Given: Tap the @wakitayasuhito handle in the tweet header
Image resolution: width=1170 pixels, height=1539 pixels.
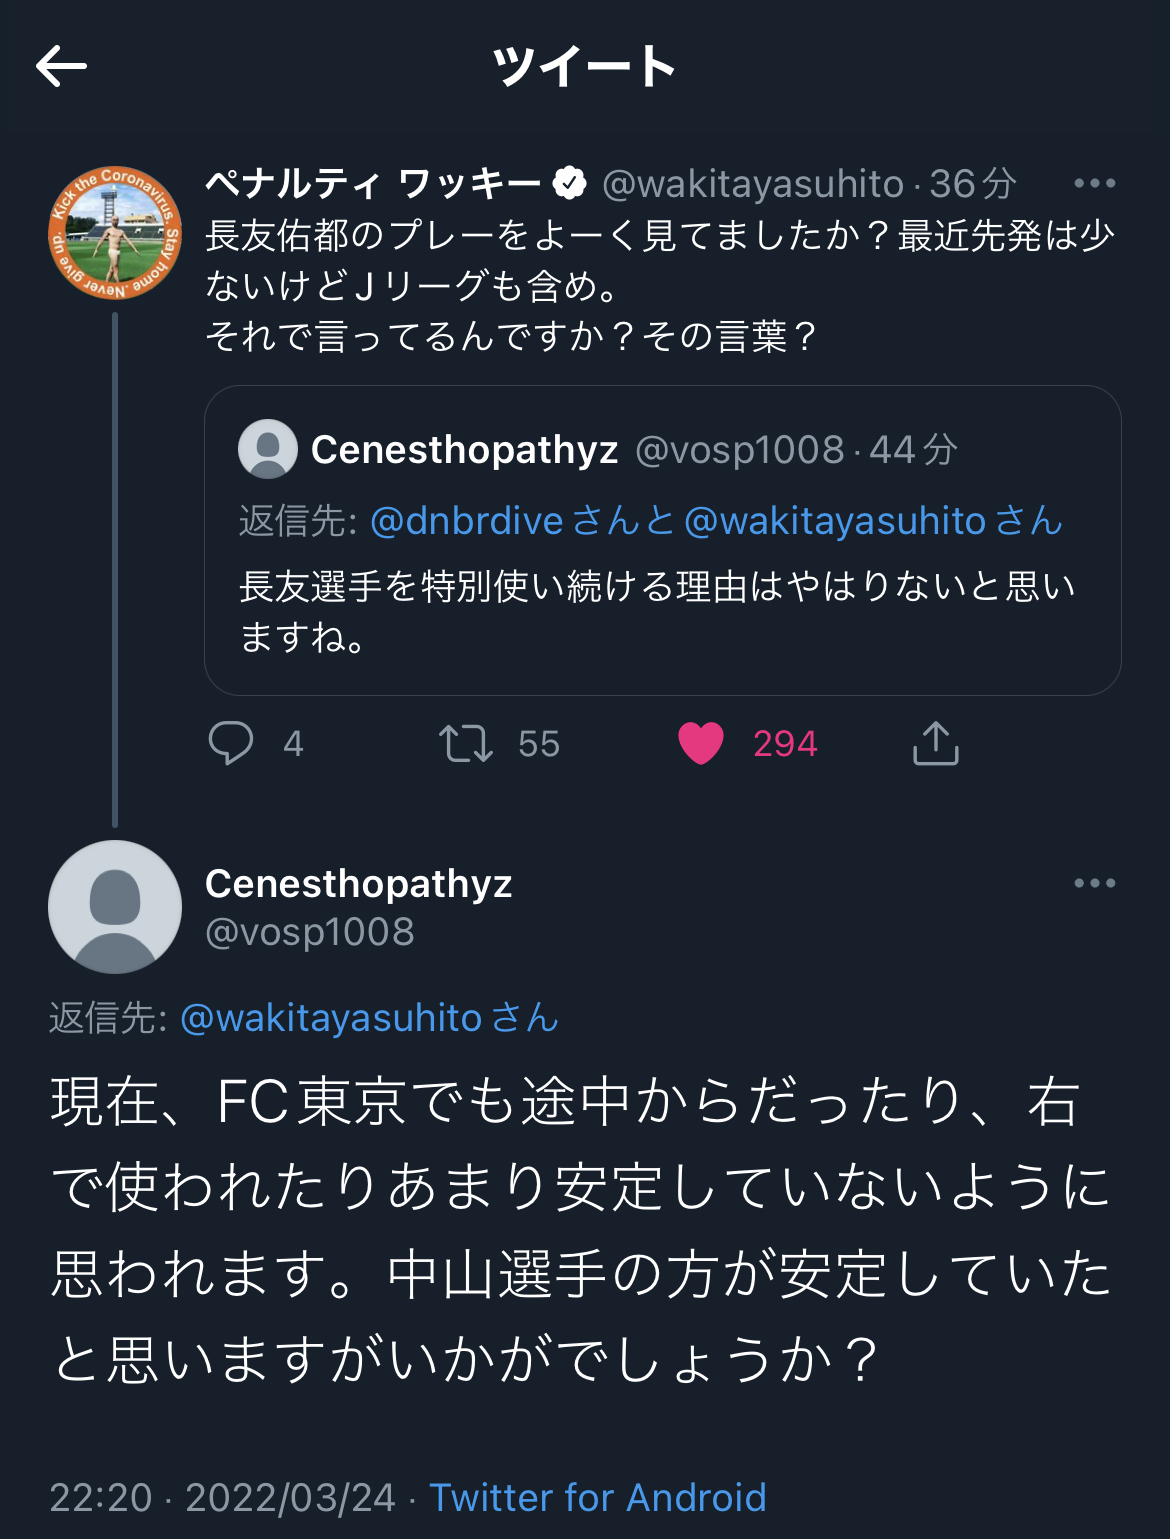Looking at the screenshot, I should 753,183.
